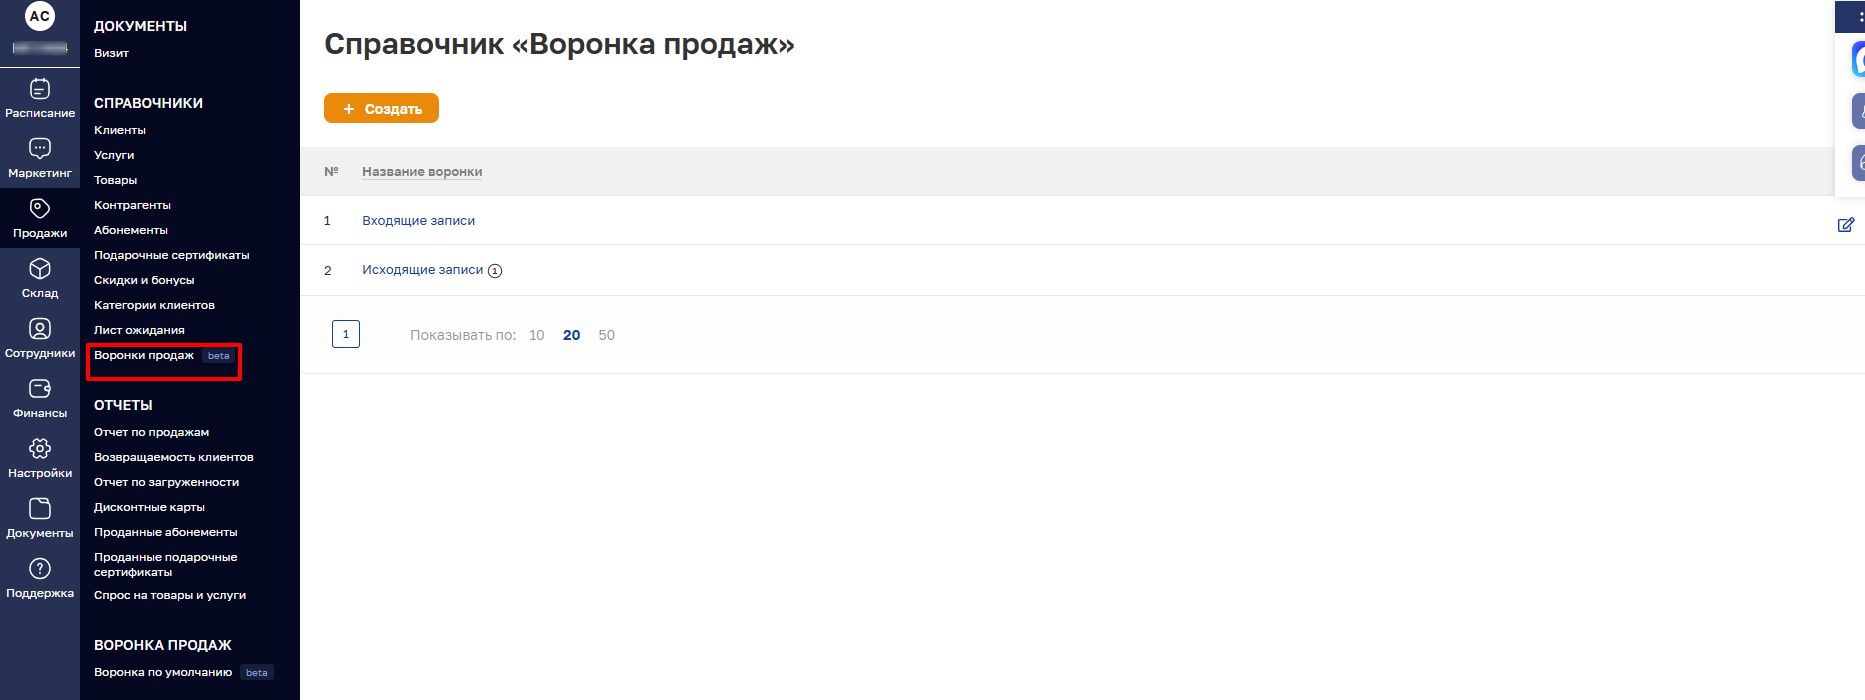
Task: Open the Настройки gear section
Action: pyautogui.click(x=40, y=457)
